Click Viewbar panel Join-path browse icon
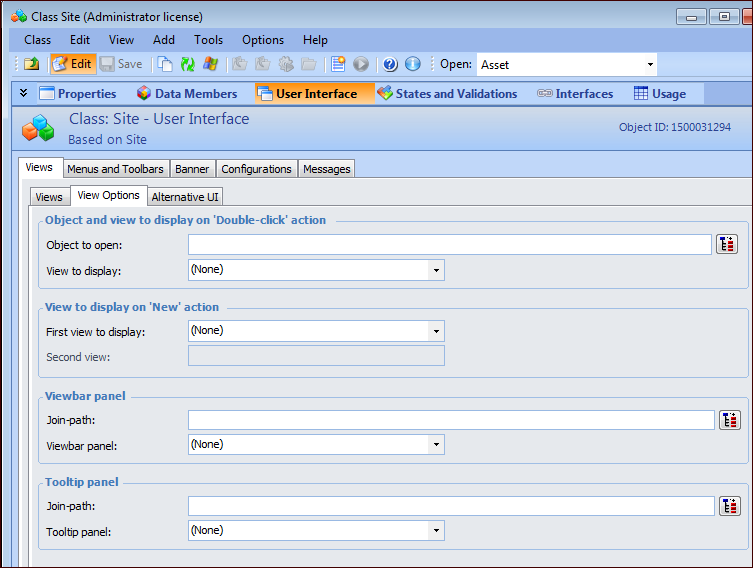Image resolution: width=753 pixels, height=568 pixels. point(730,420)
